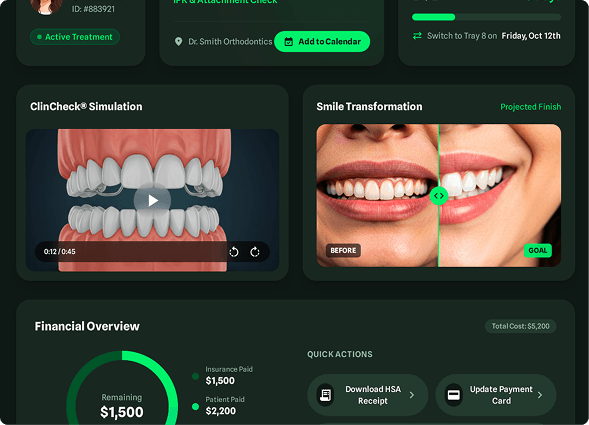Click the tray progress bar

[486, 17]
